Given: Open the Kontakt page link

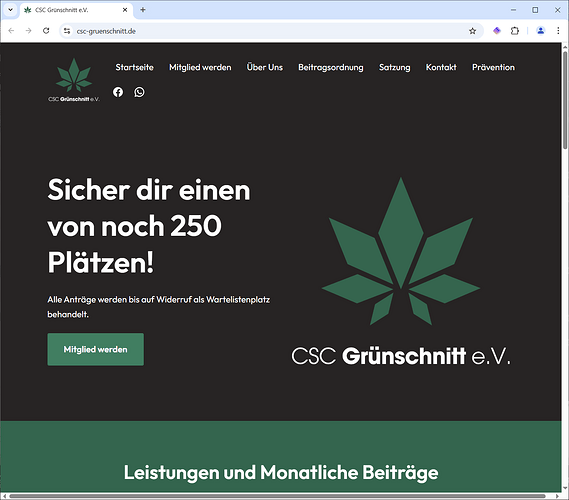Looking at the screenshot, I should (441, 67).
